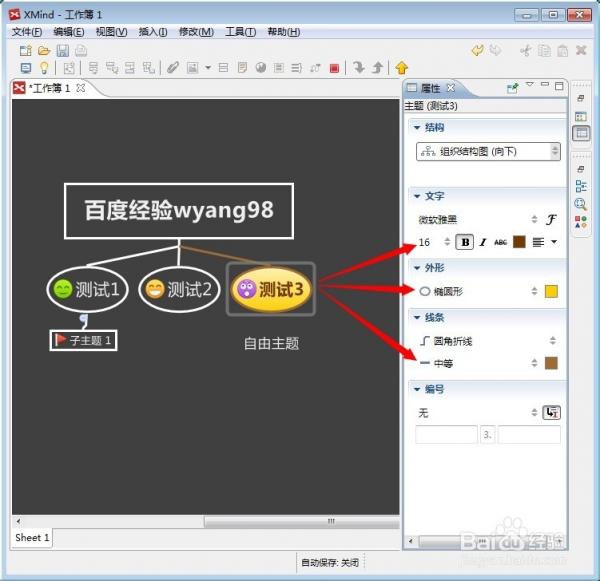Open the brown line color swatch
The width and height of the screenshot is (600, 581).
[551, 363]
